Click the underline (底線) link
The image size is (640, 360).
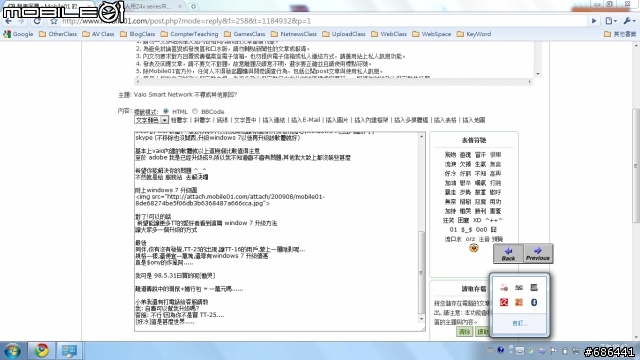pos(222,120)
